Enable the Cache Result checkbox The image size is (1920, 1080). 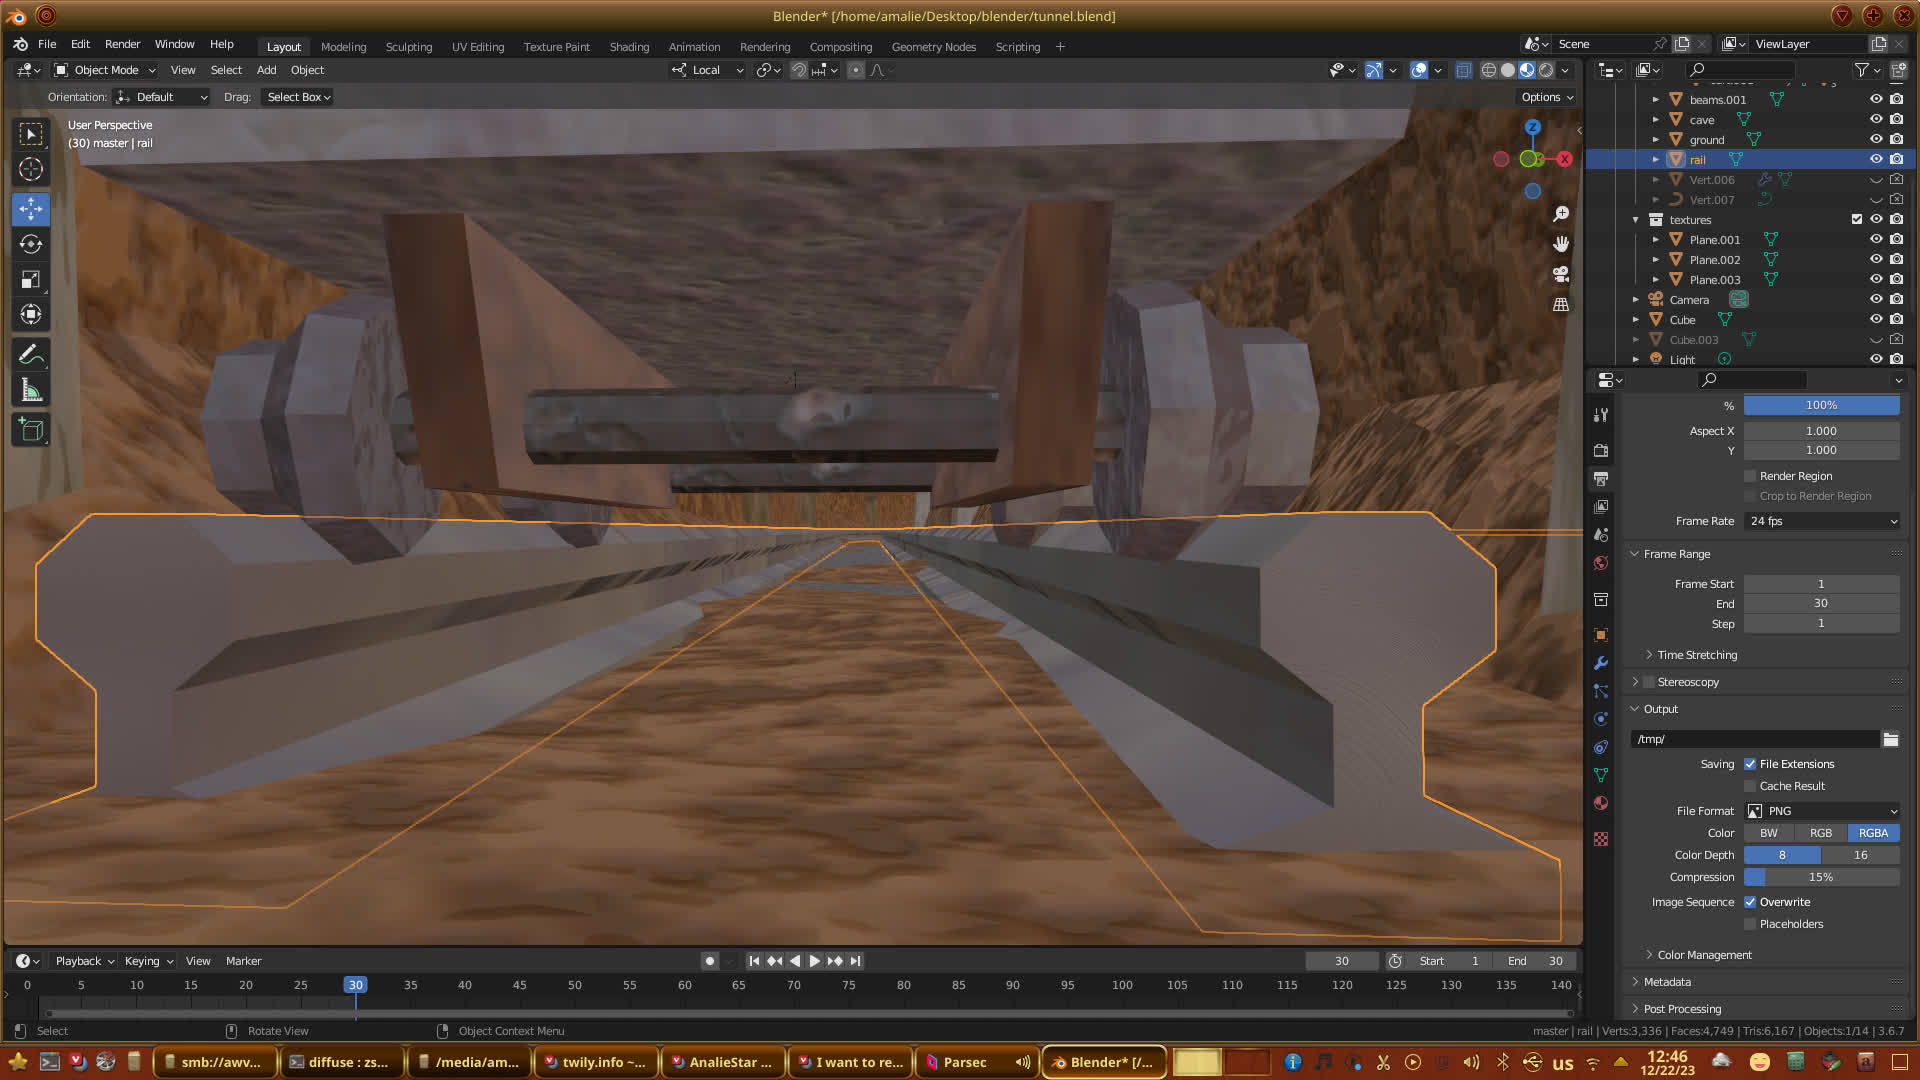[x=1750, y=786]
